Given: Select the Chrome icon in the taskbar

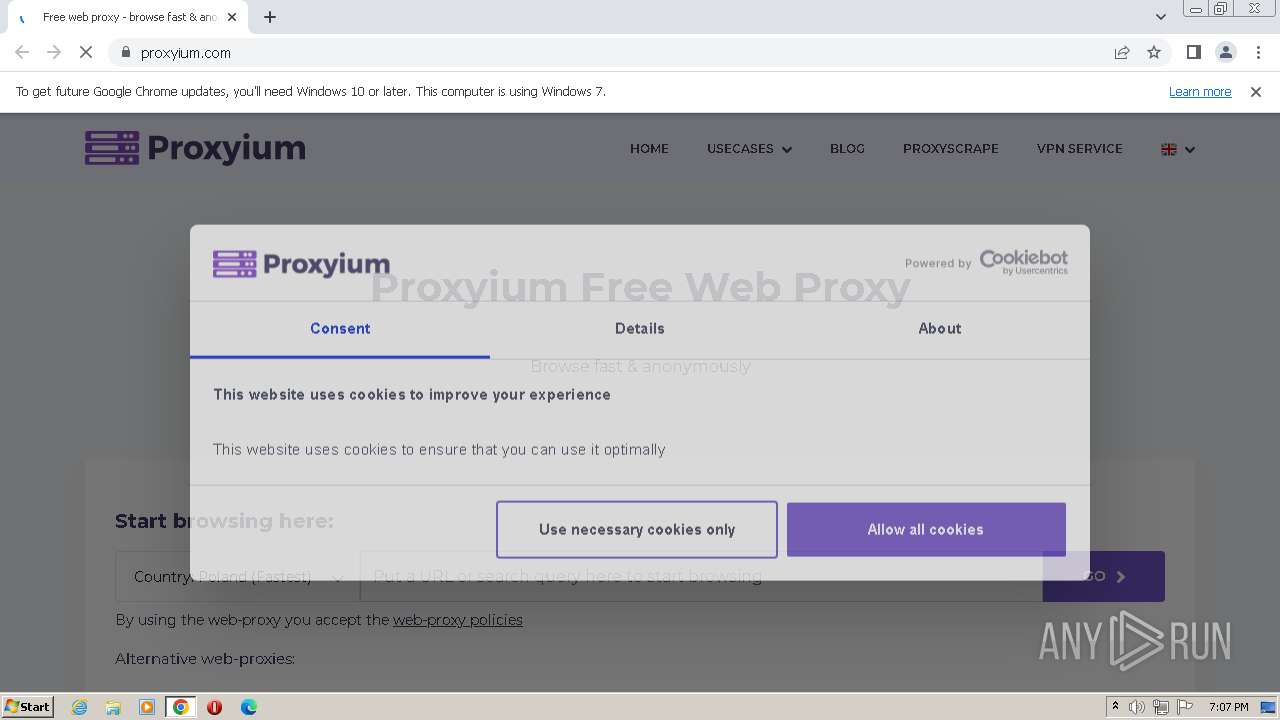Looking at the screenshot, I should pyautogui.click(x=181, y=707).
